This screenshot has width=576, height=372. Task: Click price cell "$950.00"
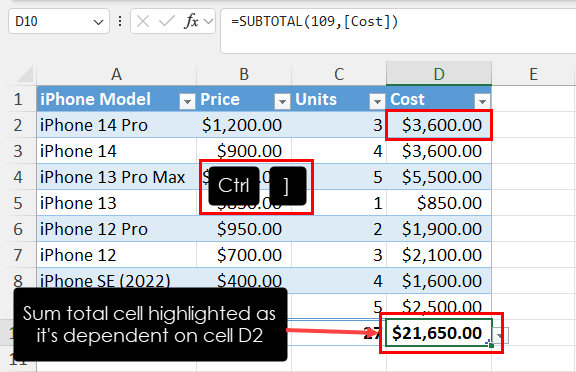tap(244, 229)
